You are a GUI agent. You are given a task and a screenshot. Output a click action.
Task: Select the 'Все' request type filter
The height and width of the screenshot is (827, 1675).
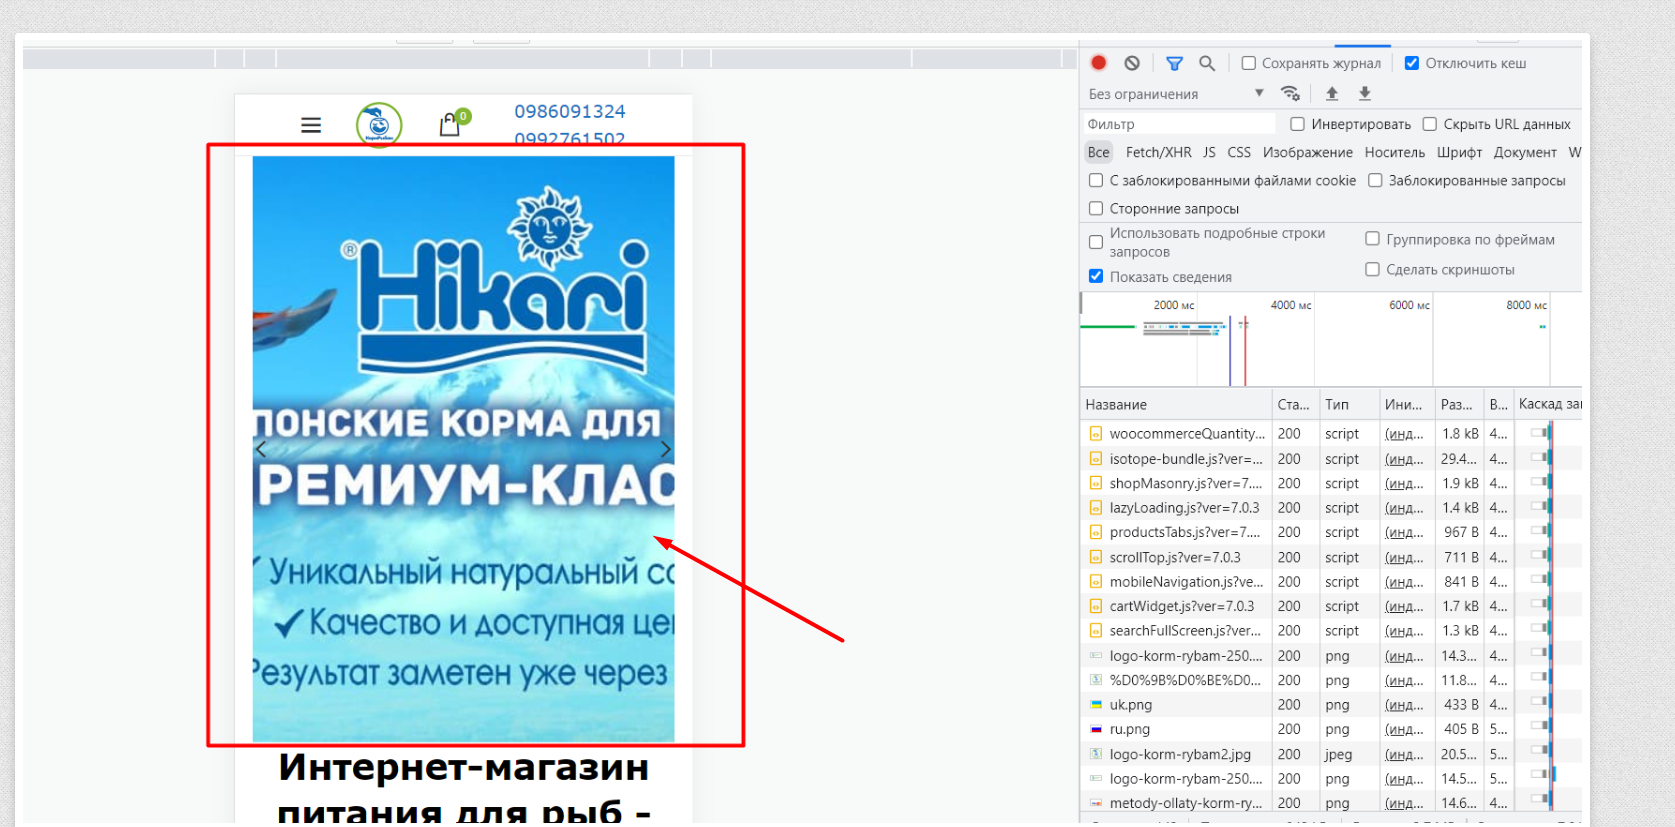tap(1099, 152)
